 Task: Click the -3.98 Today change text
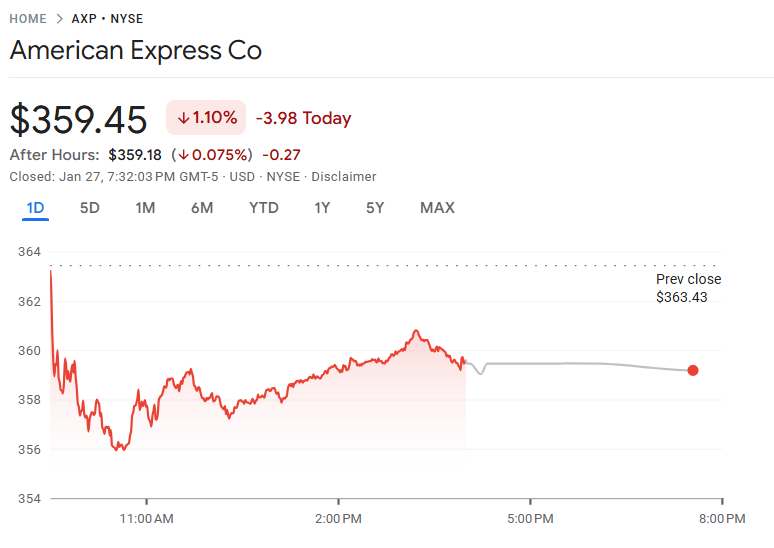pyautogui.click(x=303, y=118)
